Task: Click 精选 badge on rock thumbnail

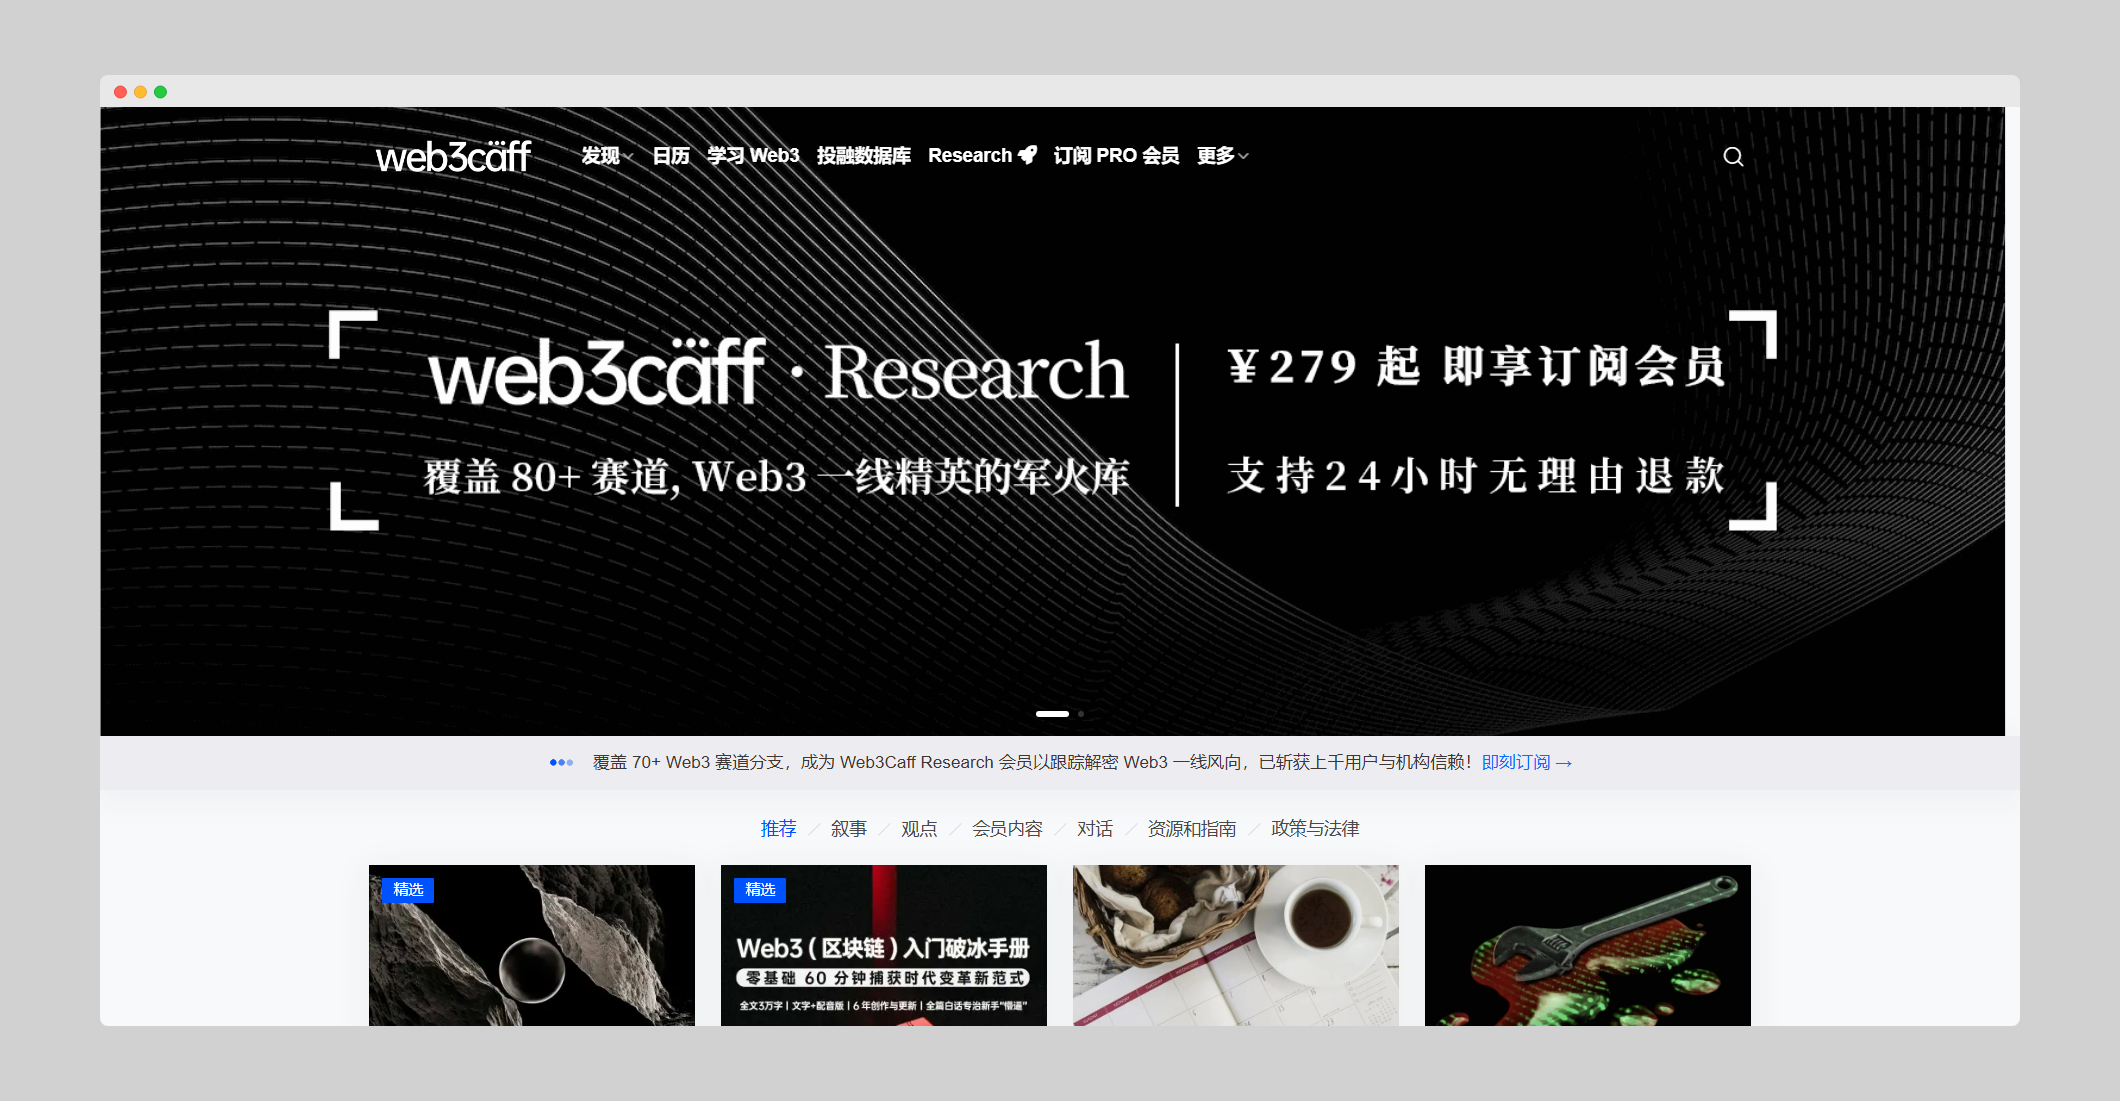Action: 408,890
